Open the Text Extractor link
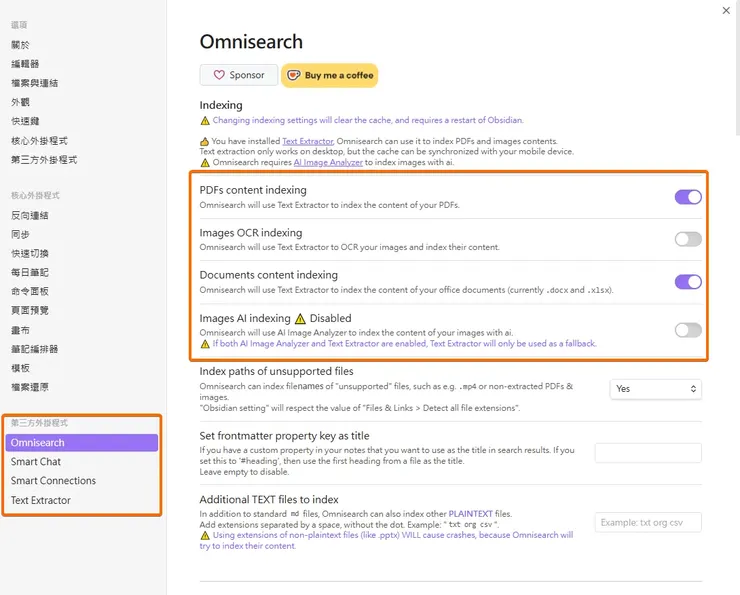740x595 pixels. coord(308,141)
